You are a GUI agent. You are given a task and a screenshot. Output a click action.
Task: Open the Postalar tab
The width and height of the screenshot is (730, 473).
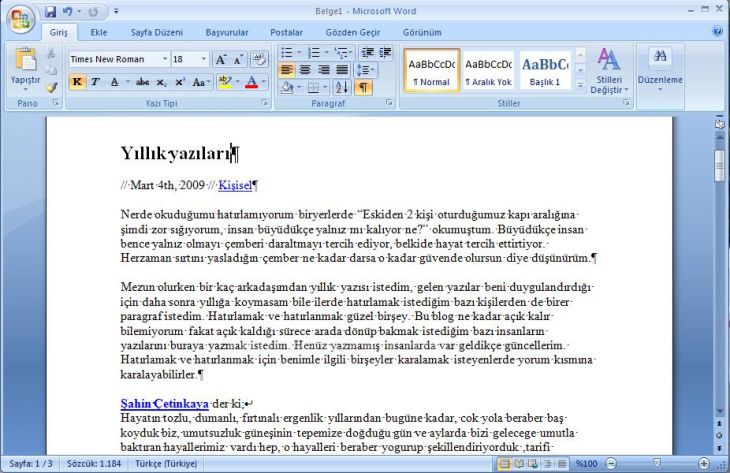pyautogui.click(x=286, y=32)
